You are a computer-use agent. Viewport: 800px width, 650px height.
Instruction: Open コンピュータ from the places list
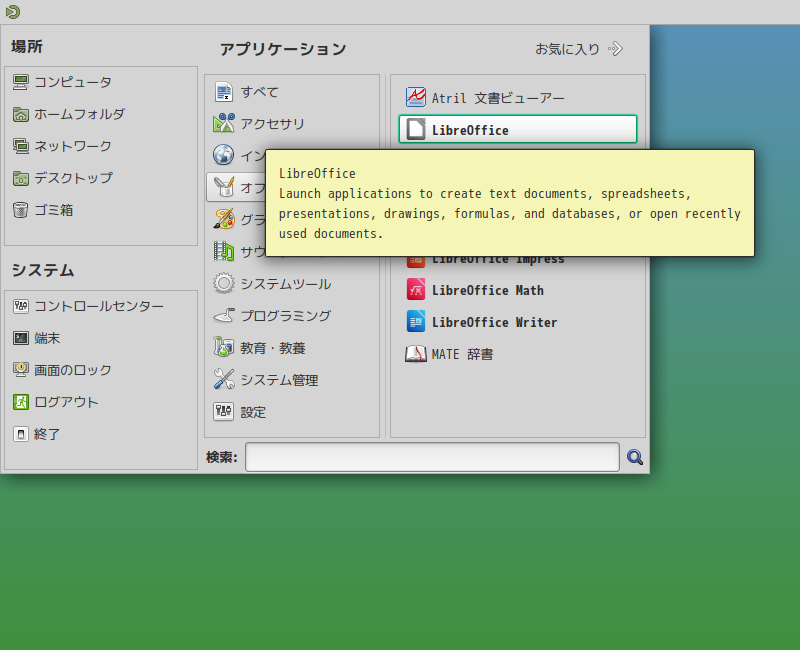click(x=62, y=82)
